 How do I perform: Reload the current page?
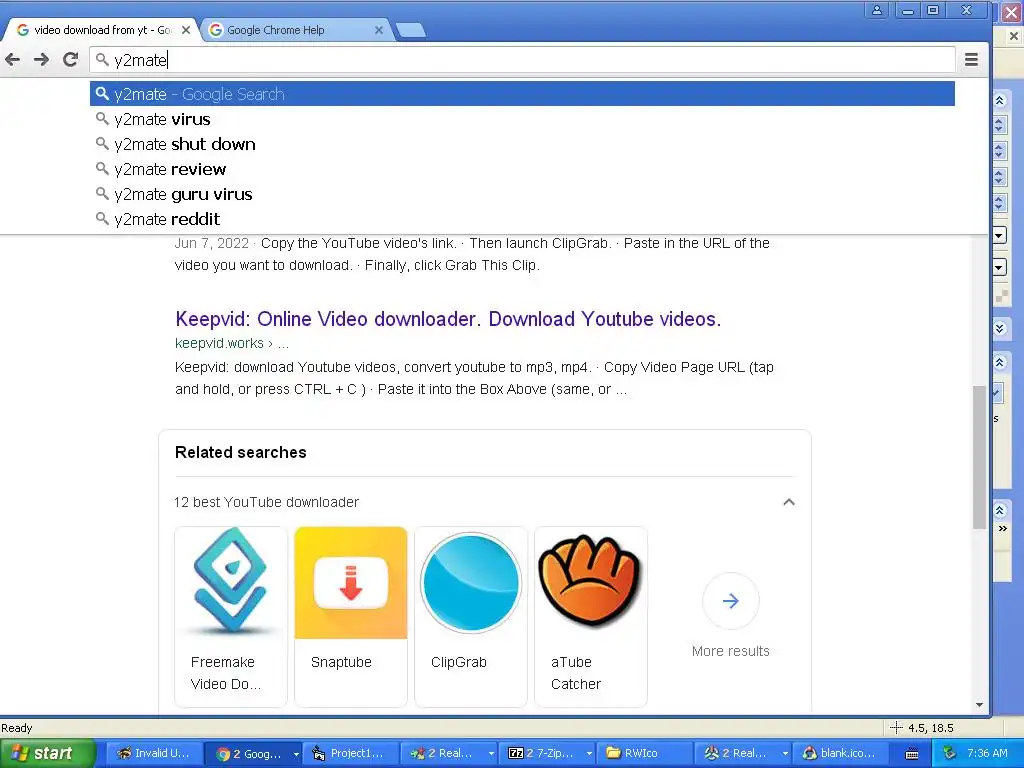(71, 60)
